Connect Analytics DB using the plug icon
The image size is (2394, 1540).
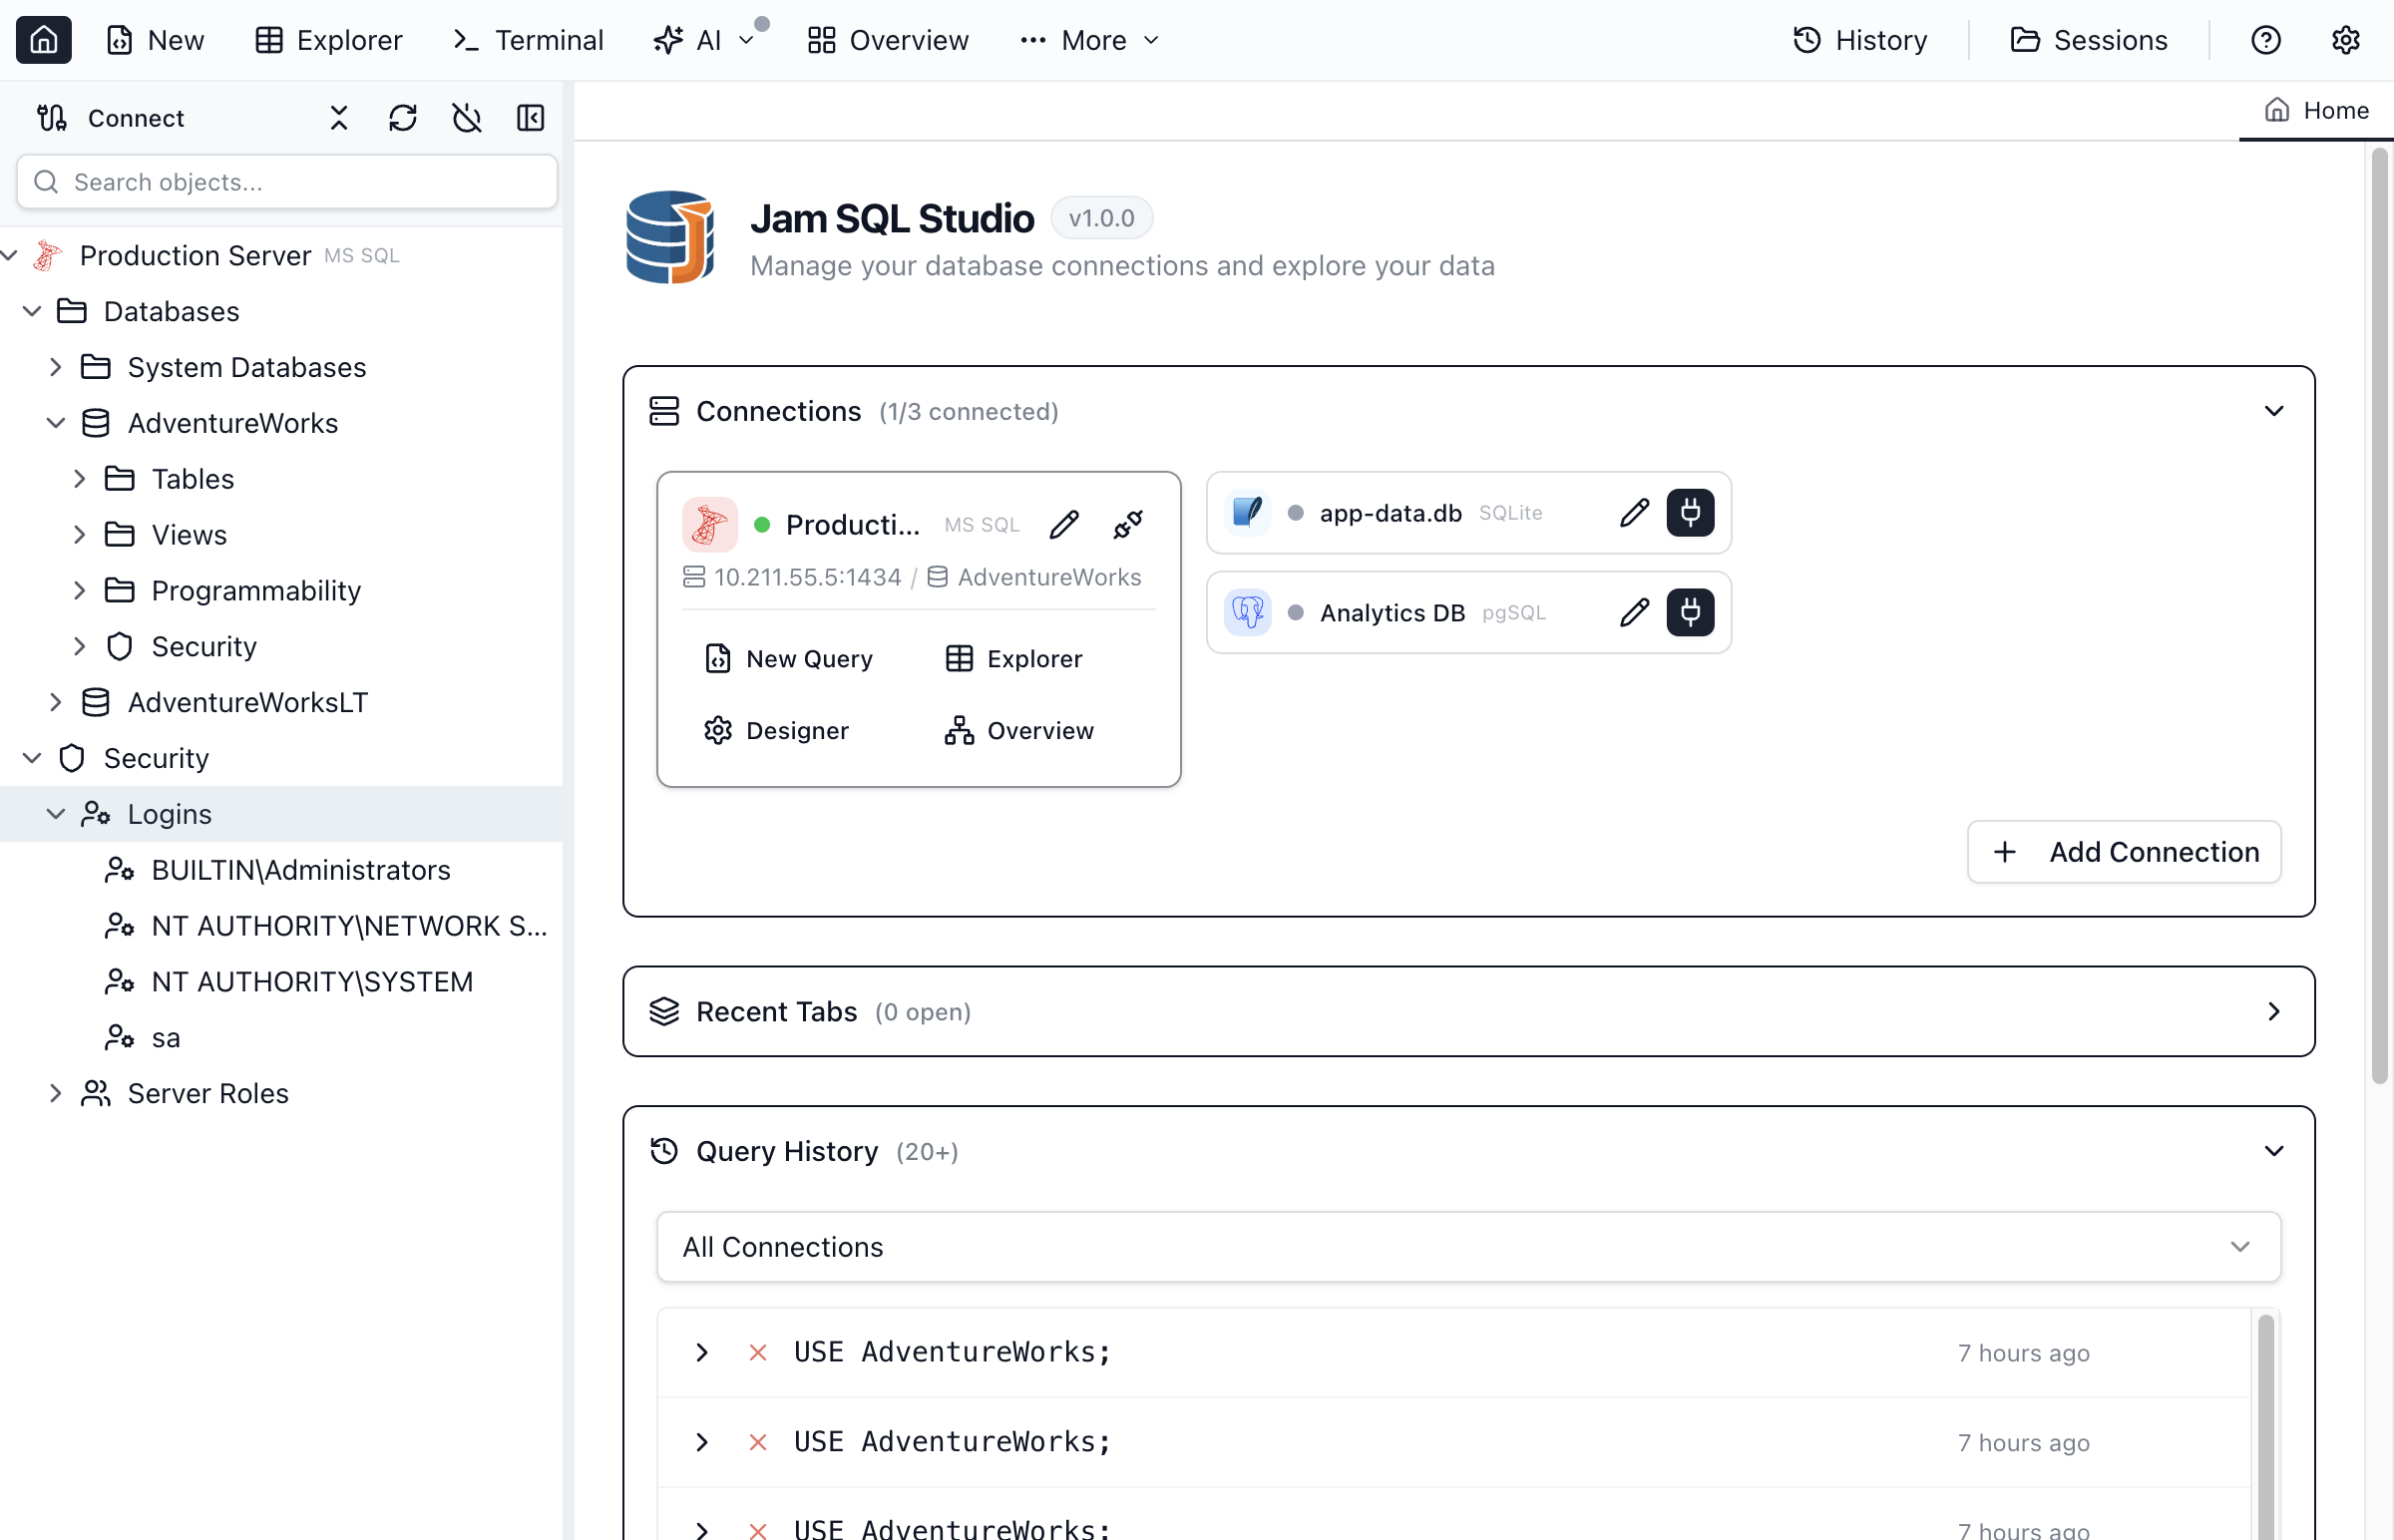click(x=1690, y=612)
